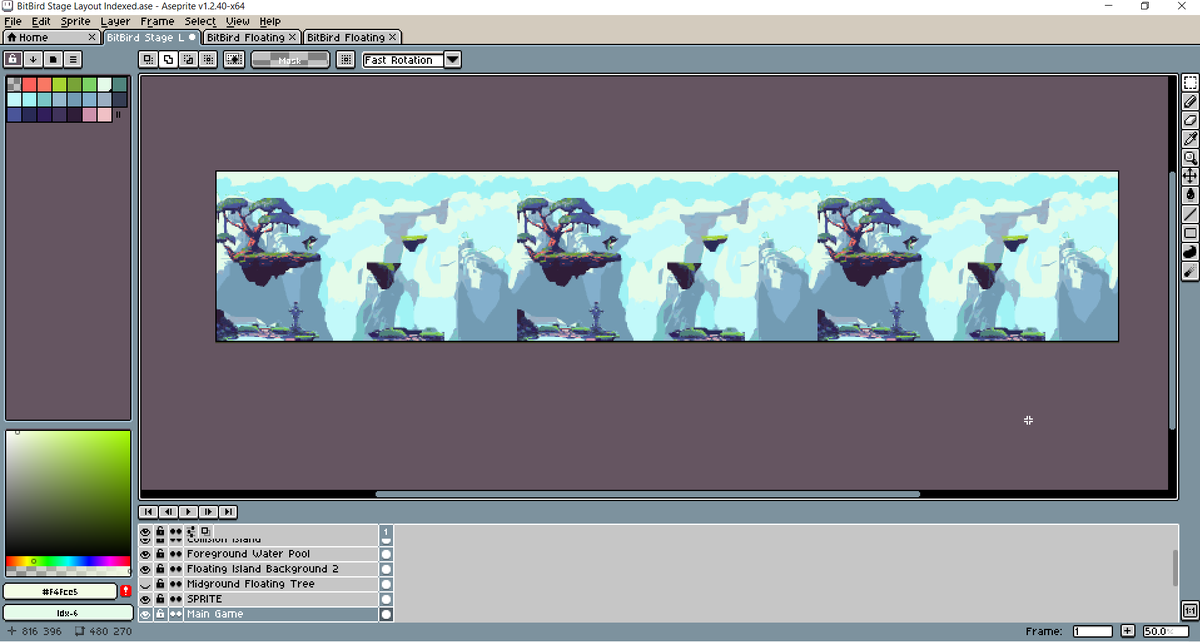Select the Paint Bucket tool
1200x642 pixels.
(1190, 195)
